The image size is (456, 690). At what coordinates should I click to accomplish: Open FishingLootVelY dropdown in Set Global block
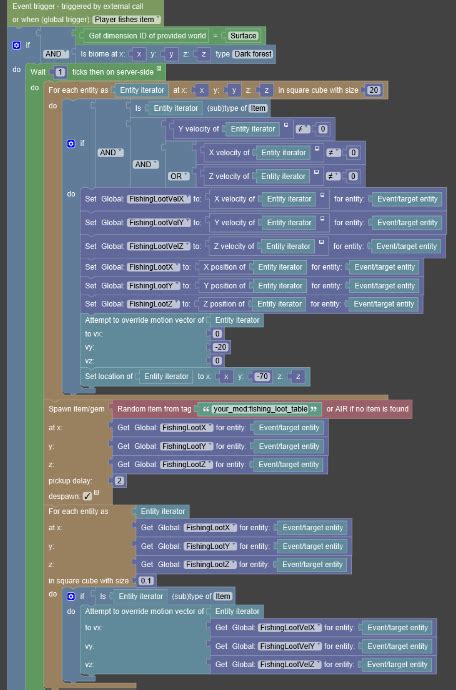pos(159,223)
